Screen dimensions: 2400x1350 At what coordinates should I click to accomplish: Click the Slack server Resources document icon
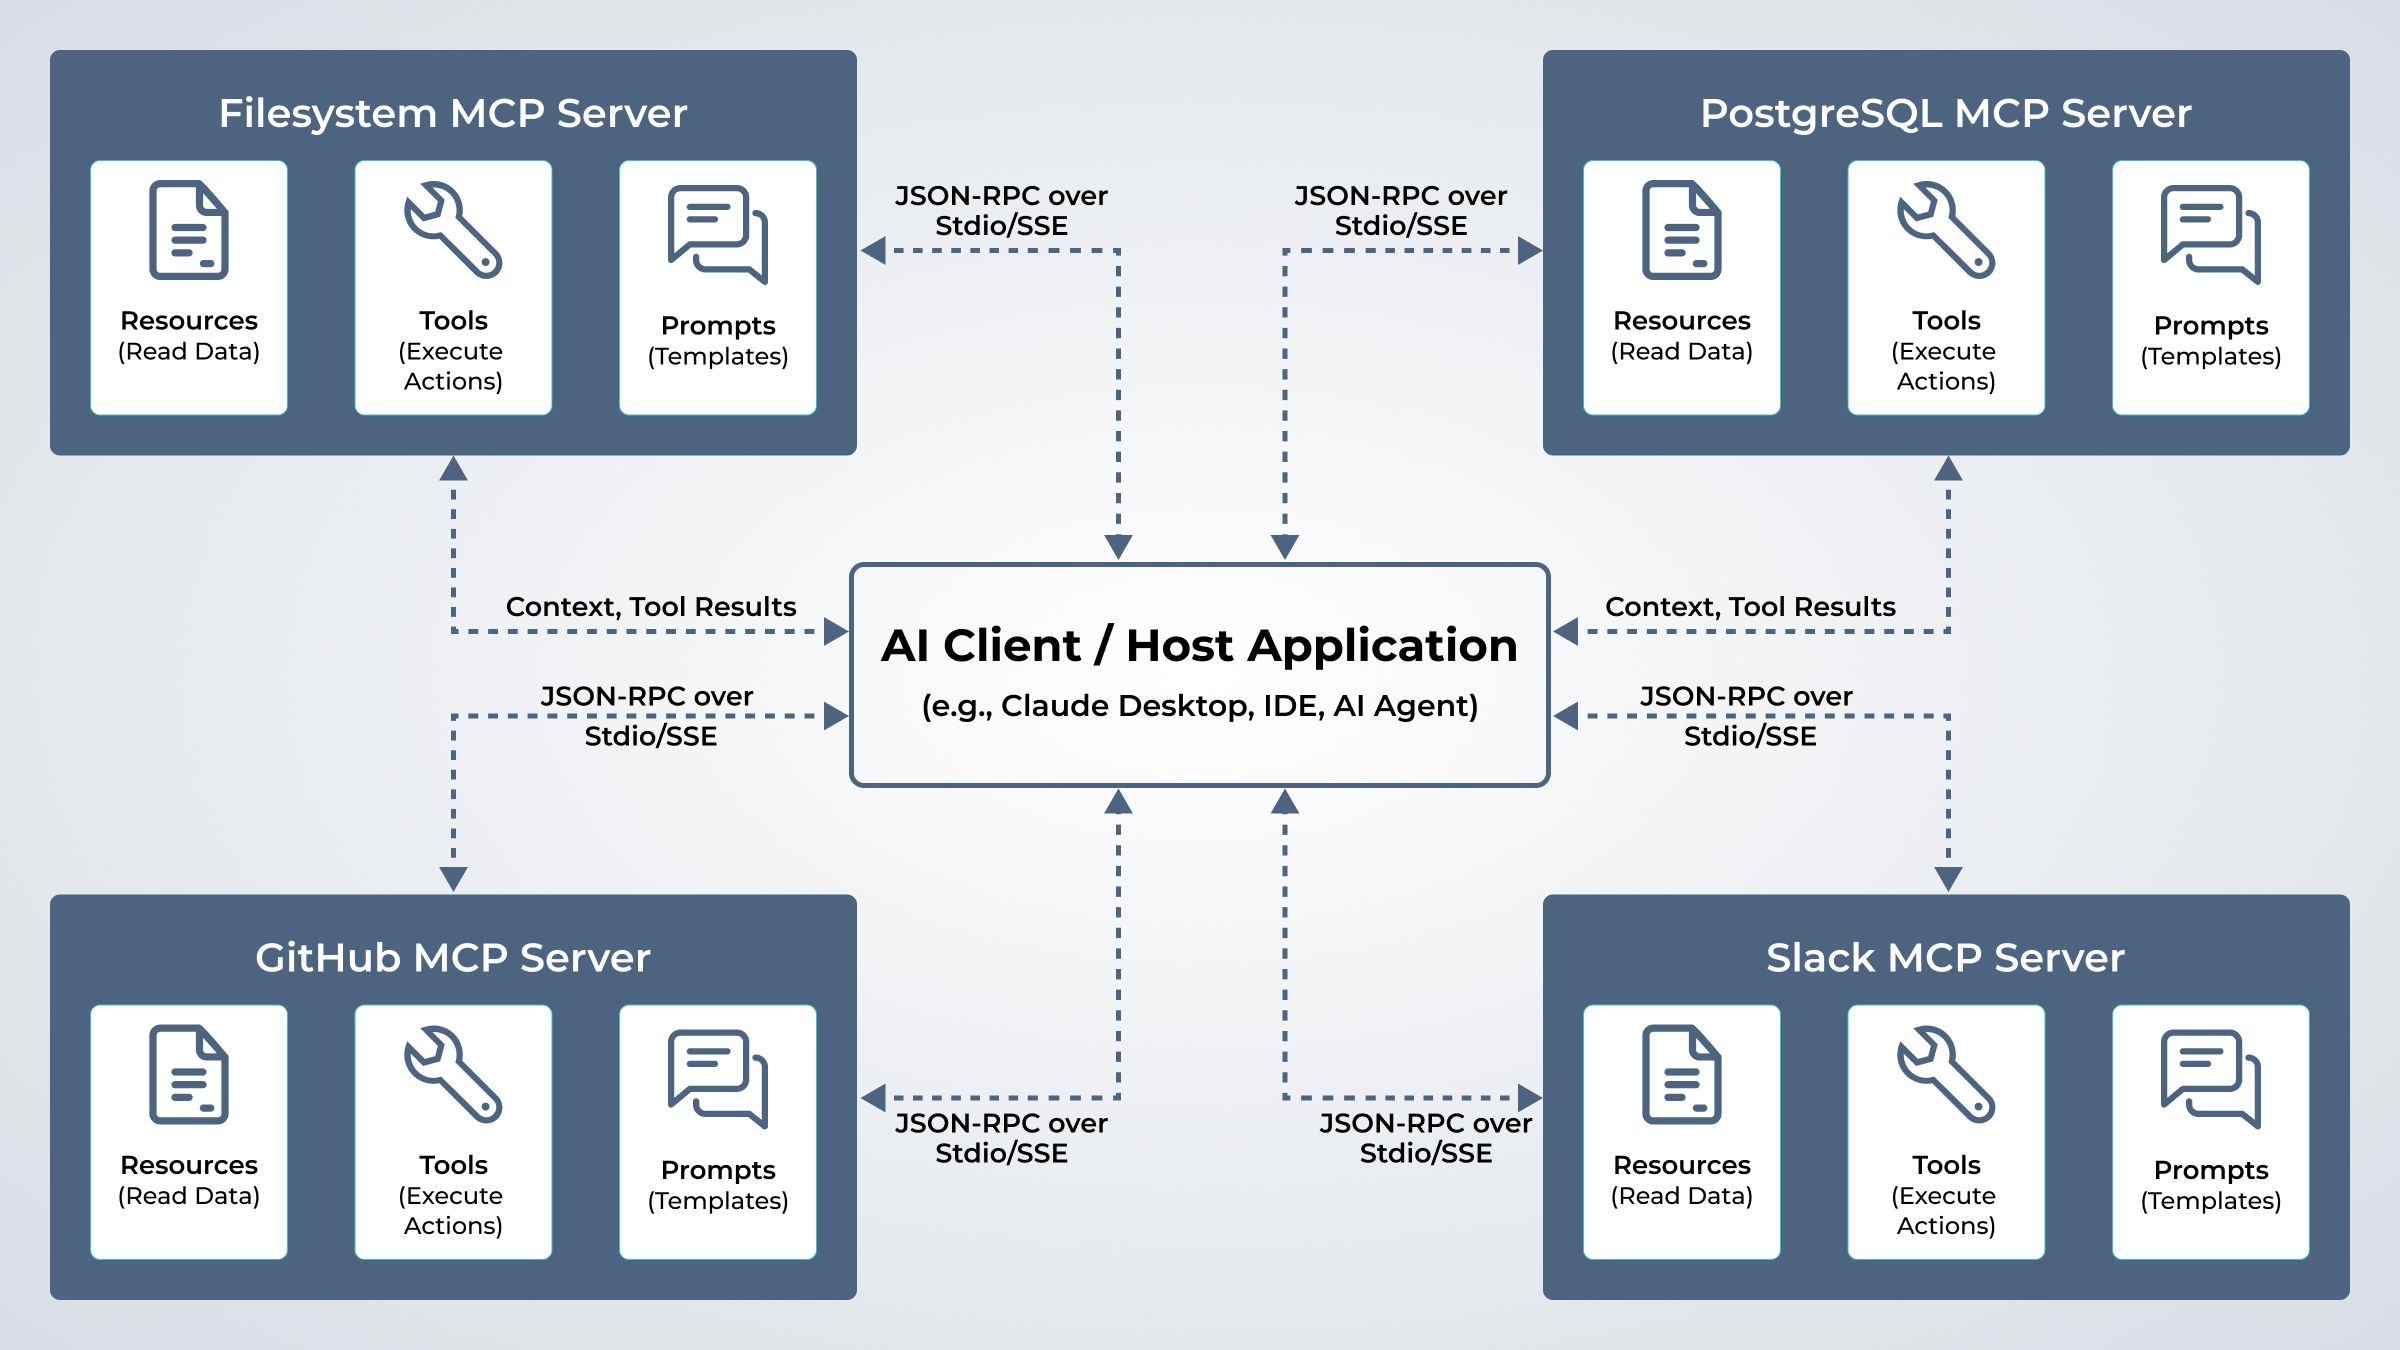tap(1682, 1075)
